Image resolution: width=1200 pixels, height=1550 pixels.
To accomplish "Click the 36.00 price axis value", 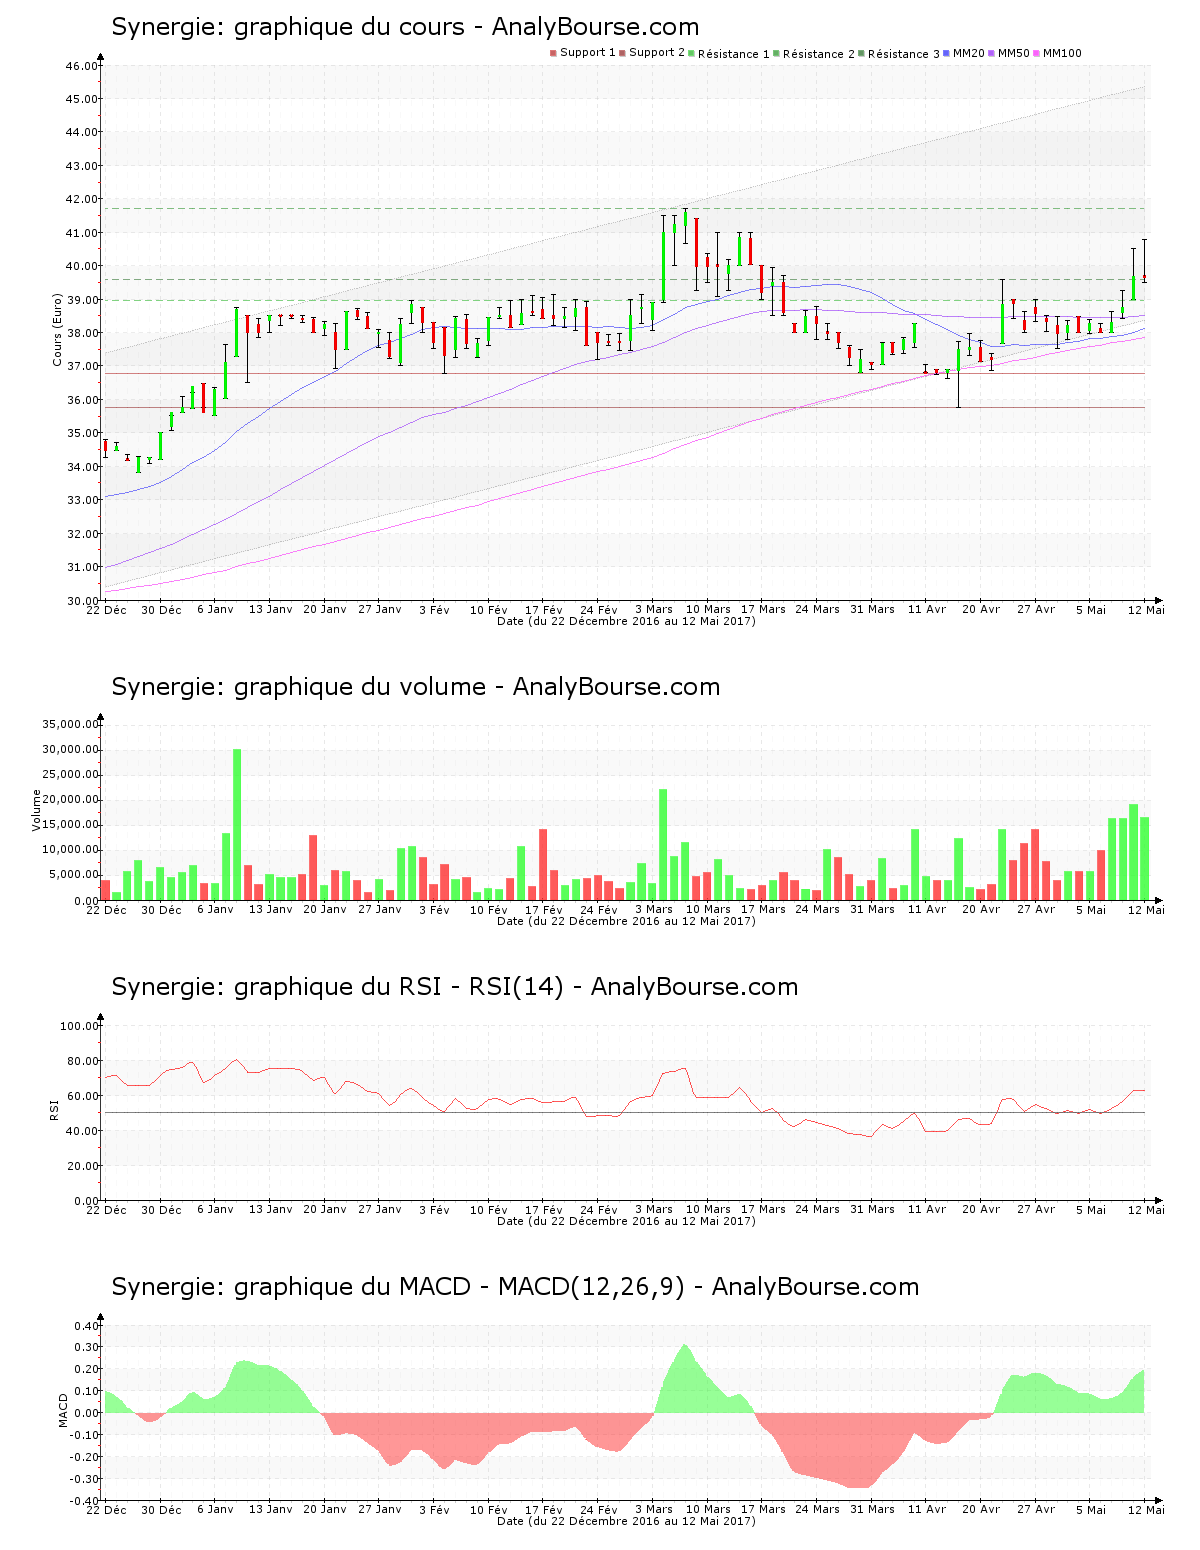I will click(x=82, y=400).
